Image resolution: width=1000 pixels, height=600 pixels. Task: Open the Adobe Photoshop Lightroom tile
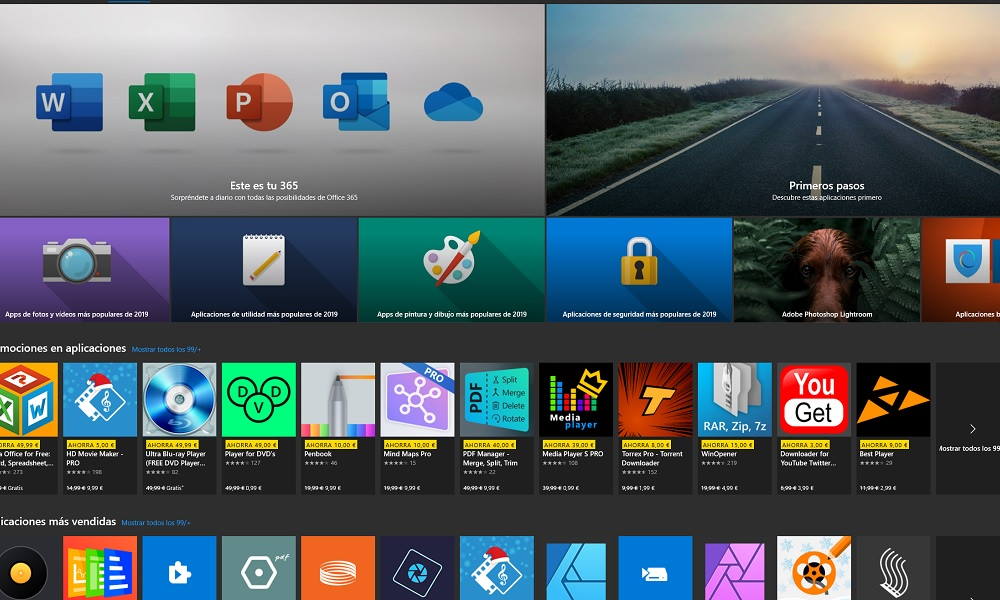point(826,269)
